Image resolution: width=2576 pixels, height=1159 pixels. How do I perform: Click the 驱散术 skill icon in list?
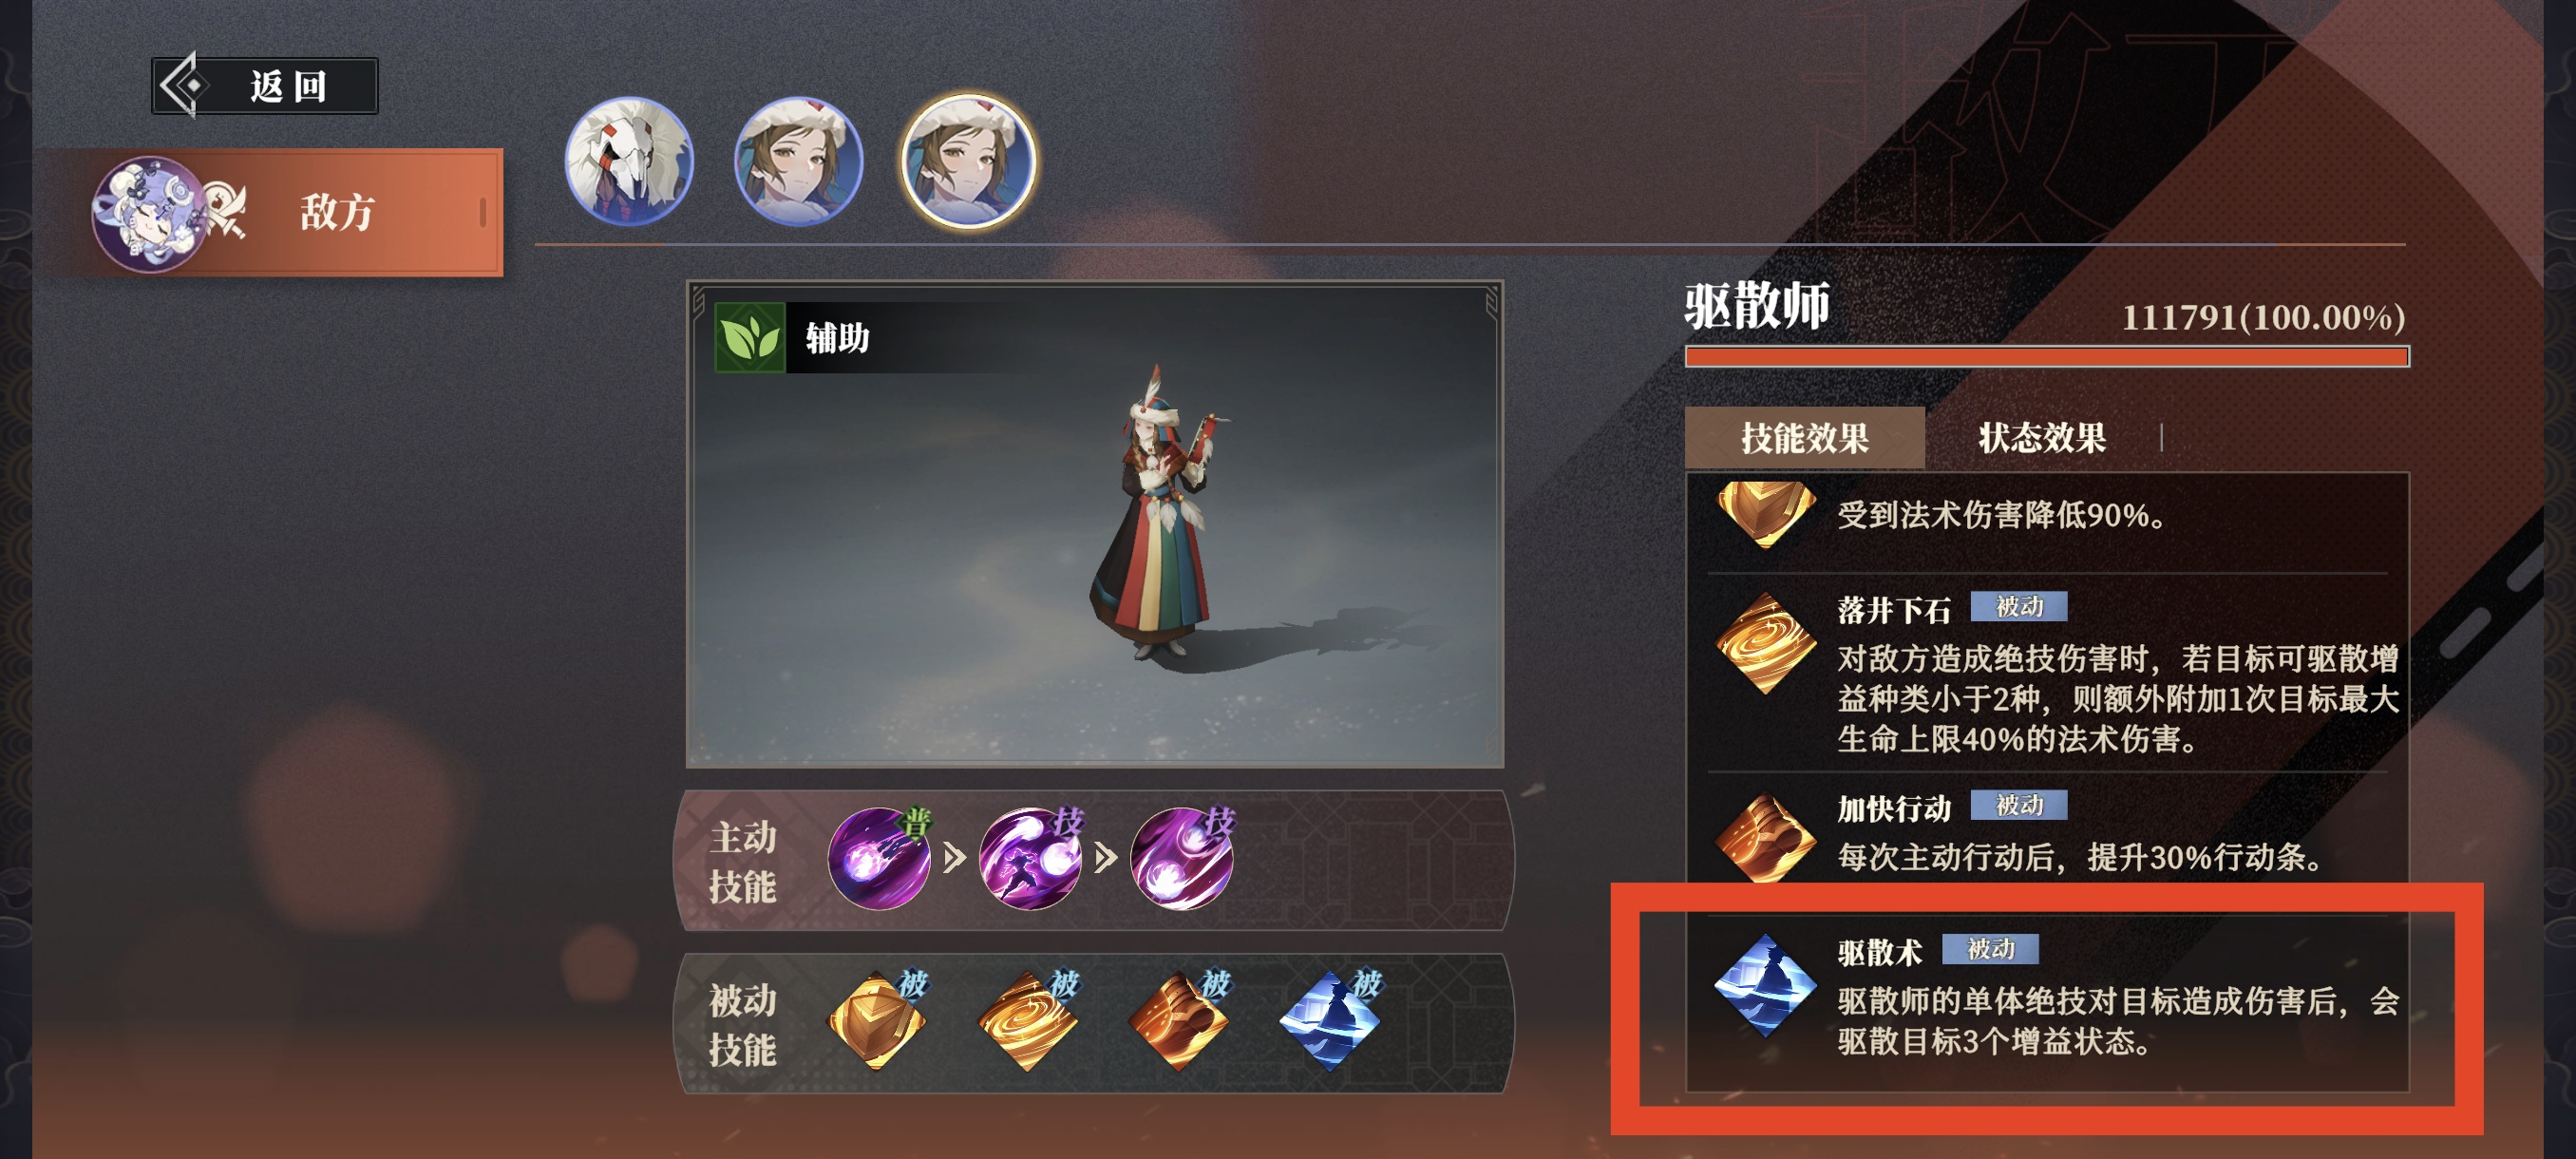tap(1765, 986)
